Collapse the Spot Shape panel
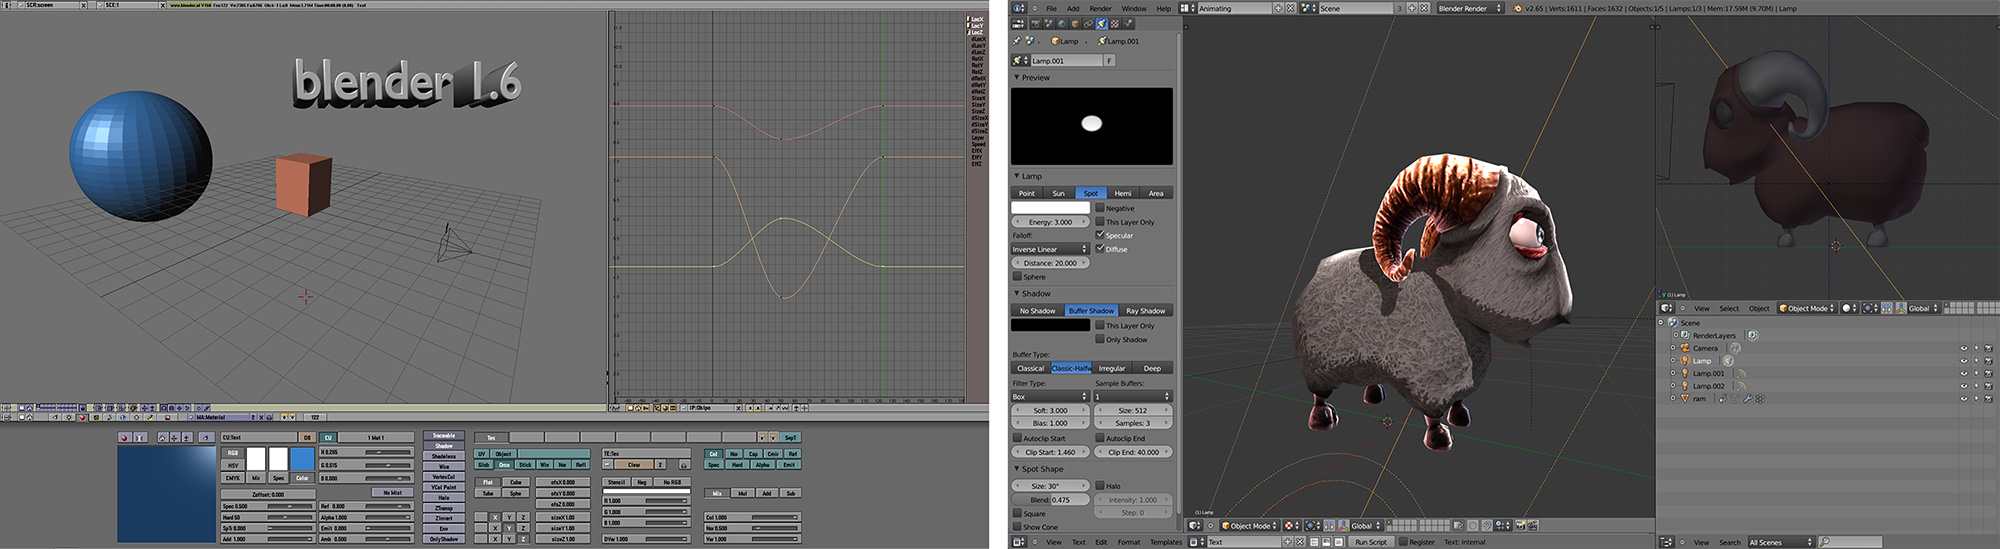 1017,468
